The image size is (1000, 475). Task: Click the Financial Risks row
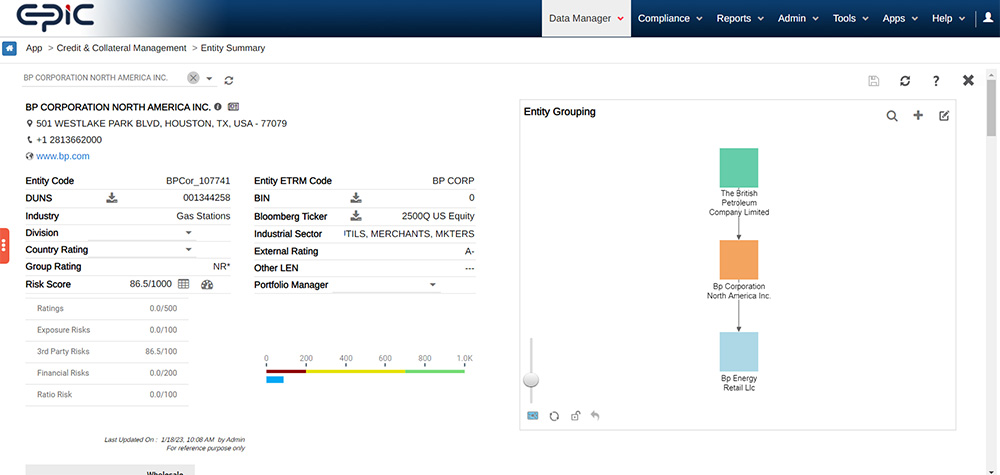click(x=107, y=373)
